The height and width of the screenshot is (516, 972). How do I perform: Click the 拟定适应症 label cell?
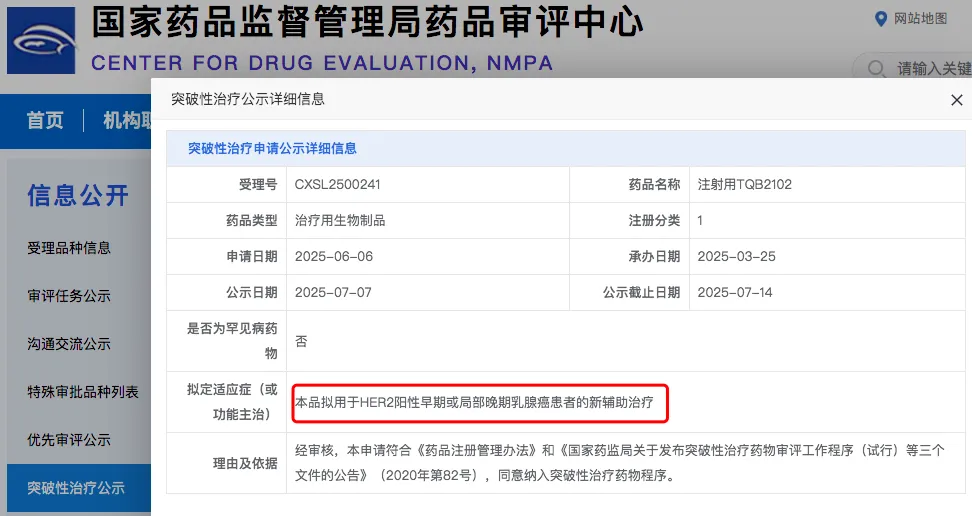point(226,402)
